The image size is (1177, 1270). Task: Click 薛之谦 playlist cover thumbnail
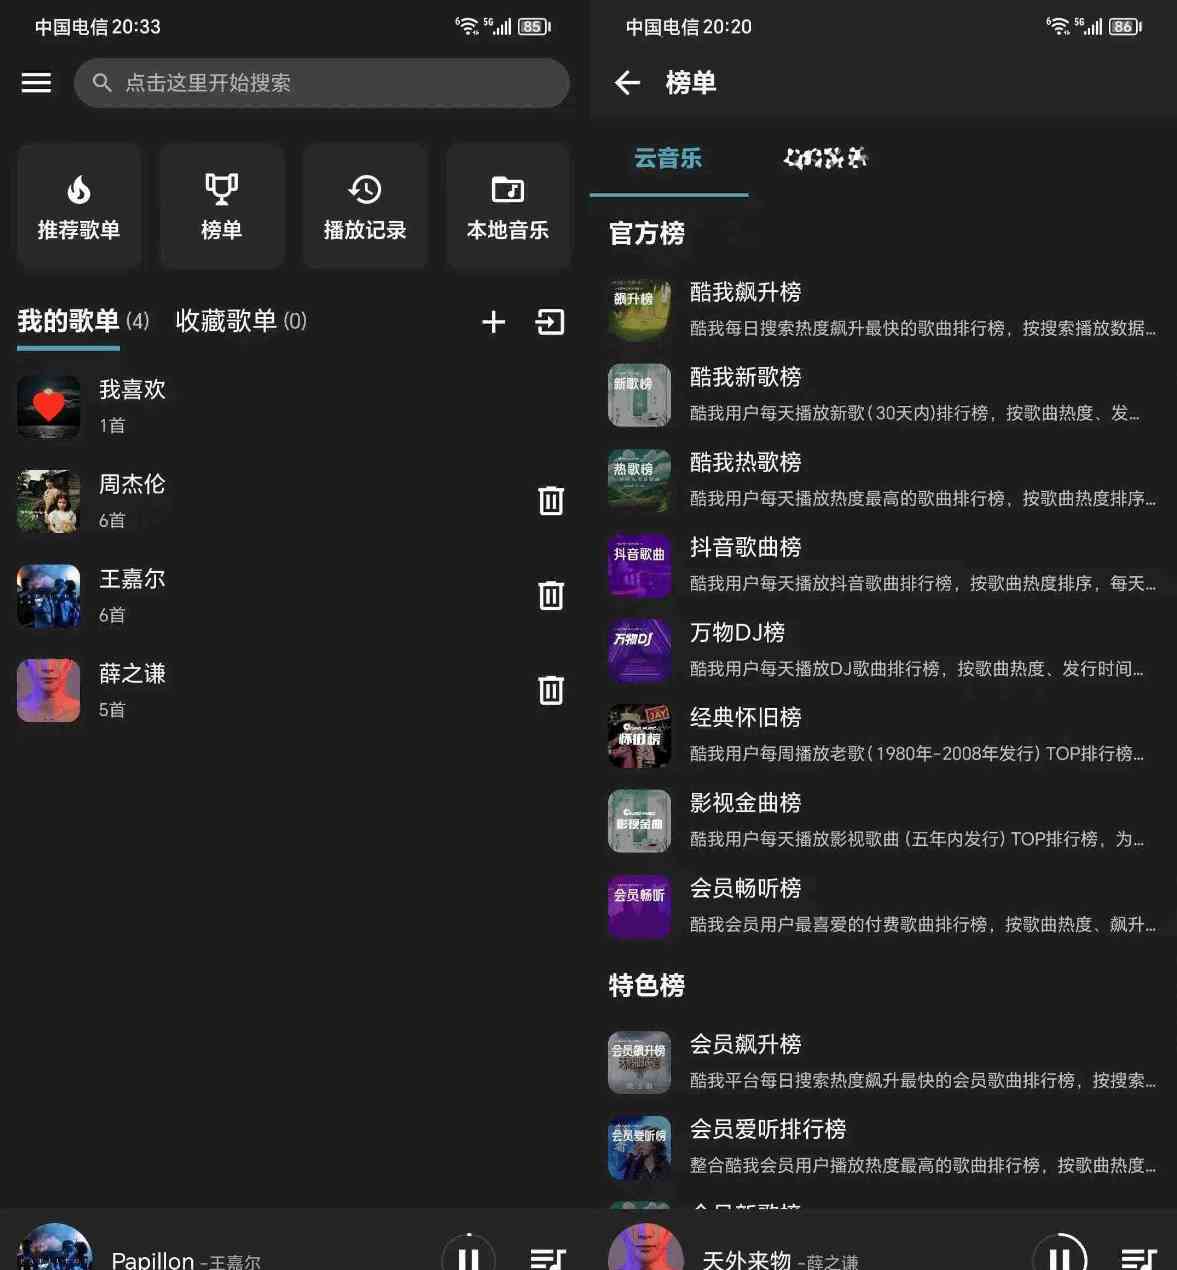[48, 690]
